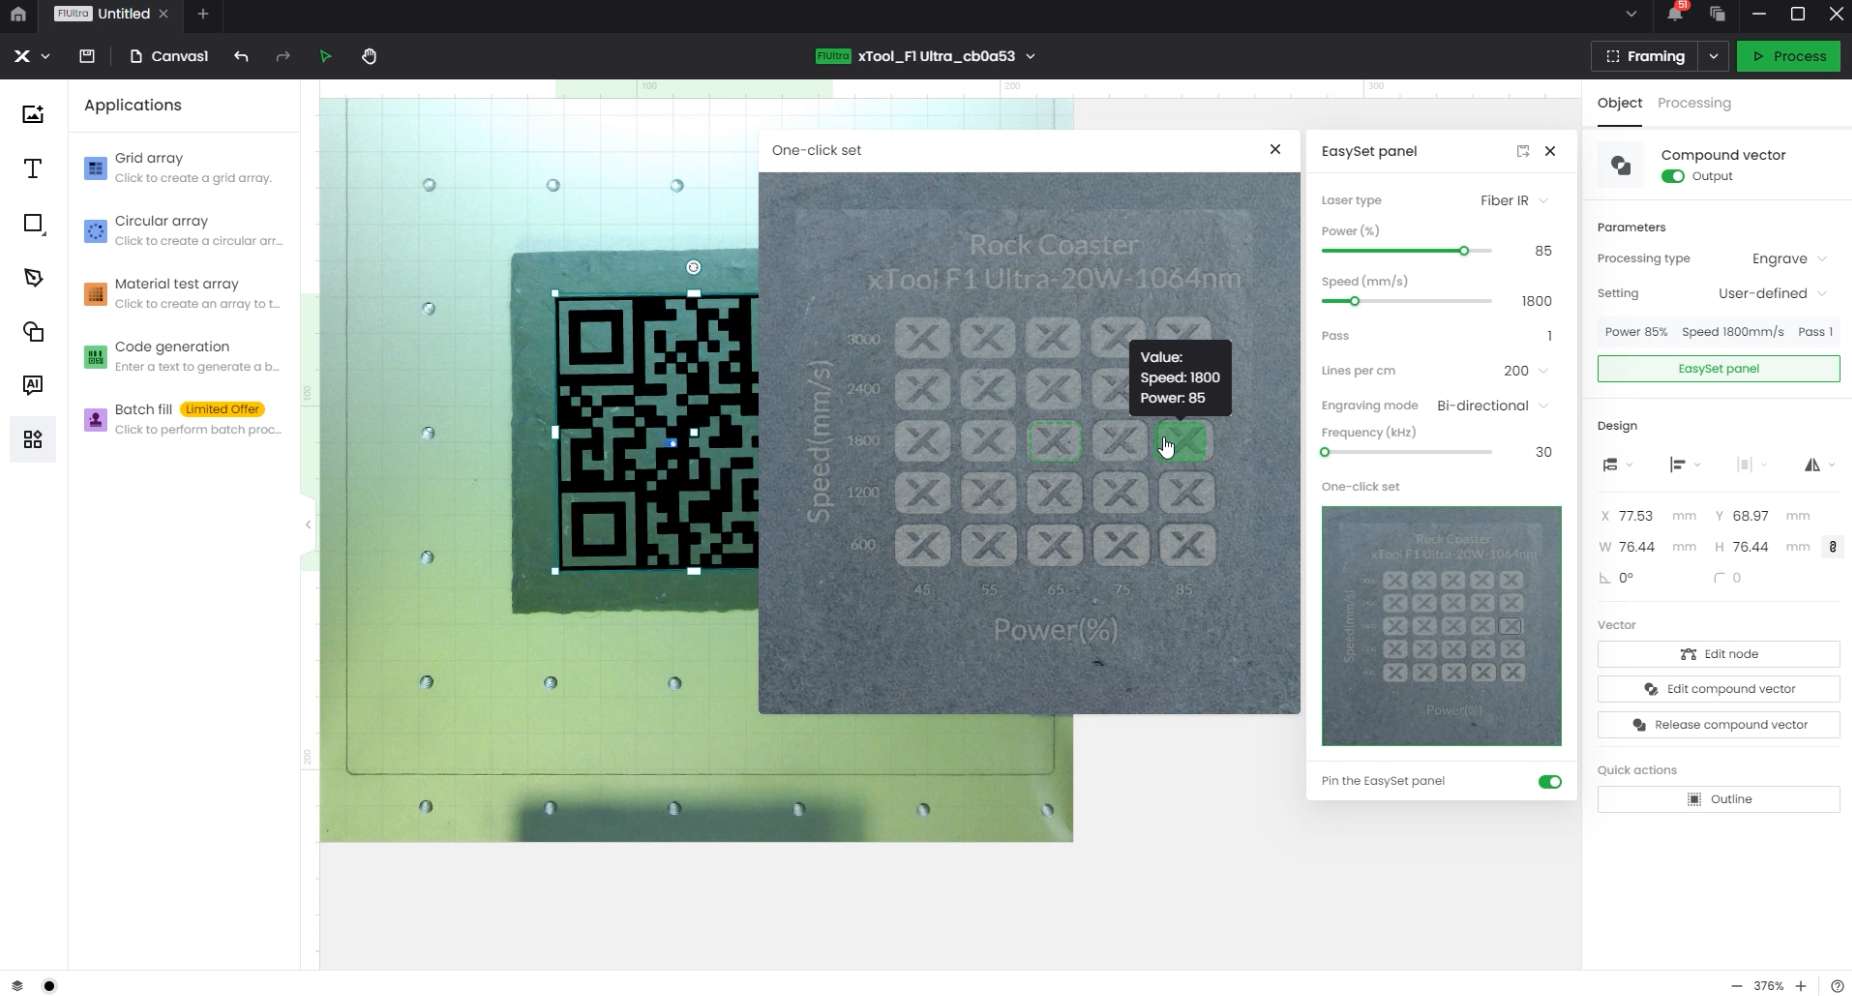Viewport: 1852px width, 996px height.
Task: Close the EasySet panel
Action: point(1550,151)
